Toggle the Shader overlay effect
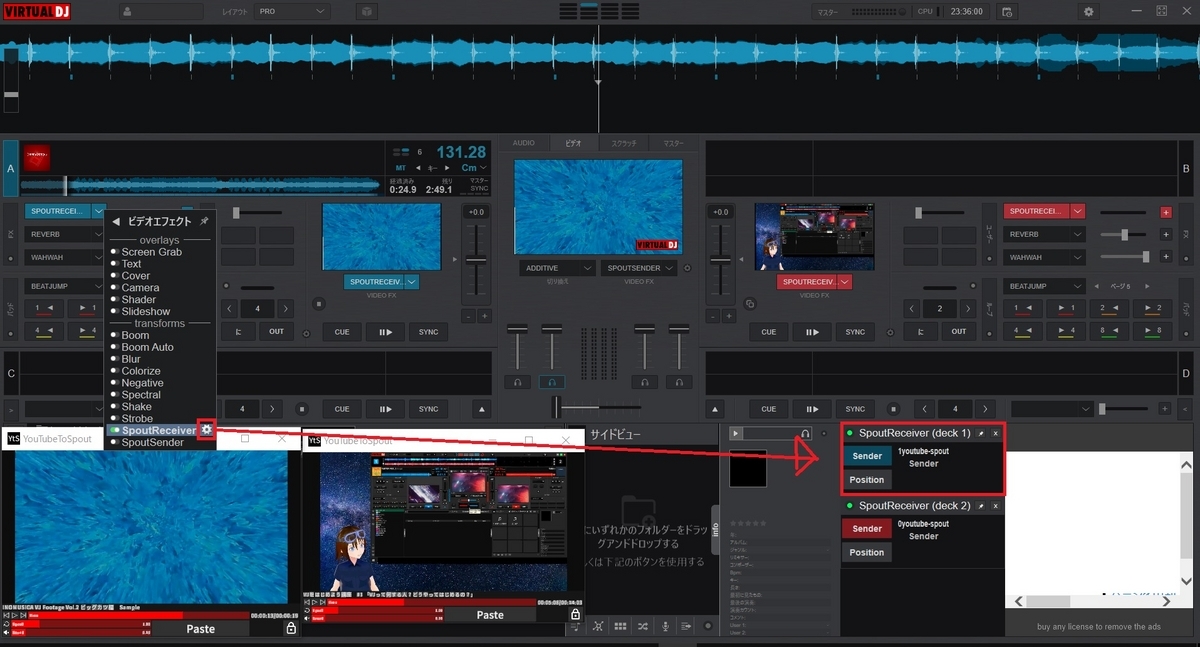Screen dimensions: 1200x647 coord(114,300)
